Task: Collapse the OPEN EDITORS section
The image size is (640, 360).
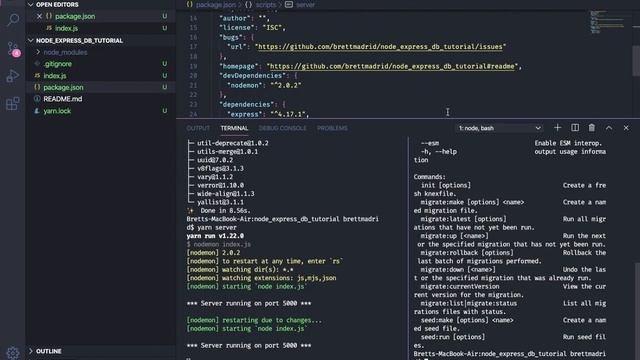Action: [x=31, y=4]
